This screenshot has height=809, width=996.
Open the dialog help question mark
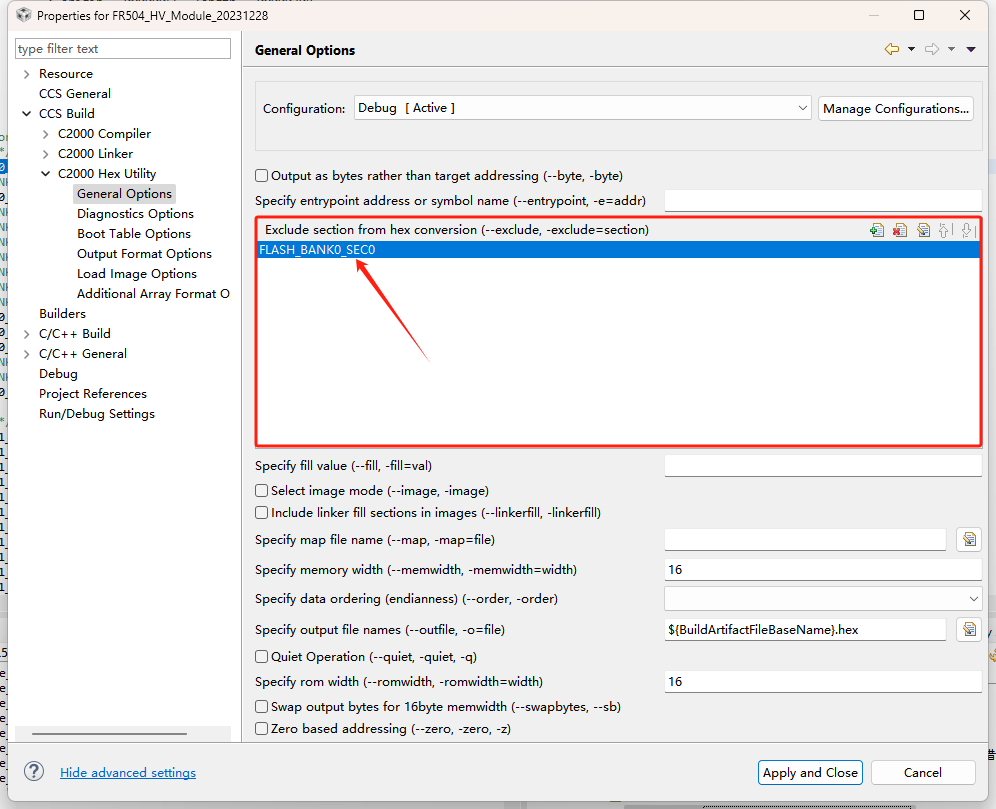pyautogui.click(x=34, y=772)
